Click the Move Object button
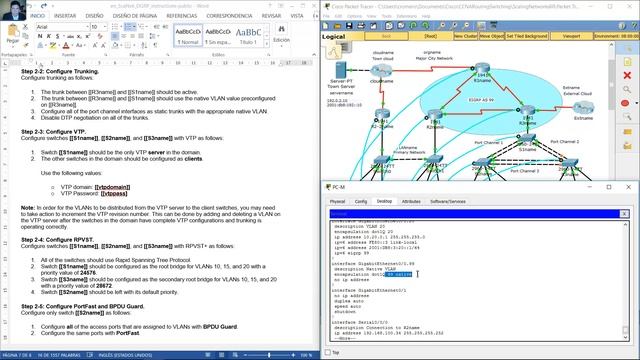The width and height of the screenshot is (640, 360). [491, 36]
